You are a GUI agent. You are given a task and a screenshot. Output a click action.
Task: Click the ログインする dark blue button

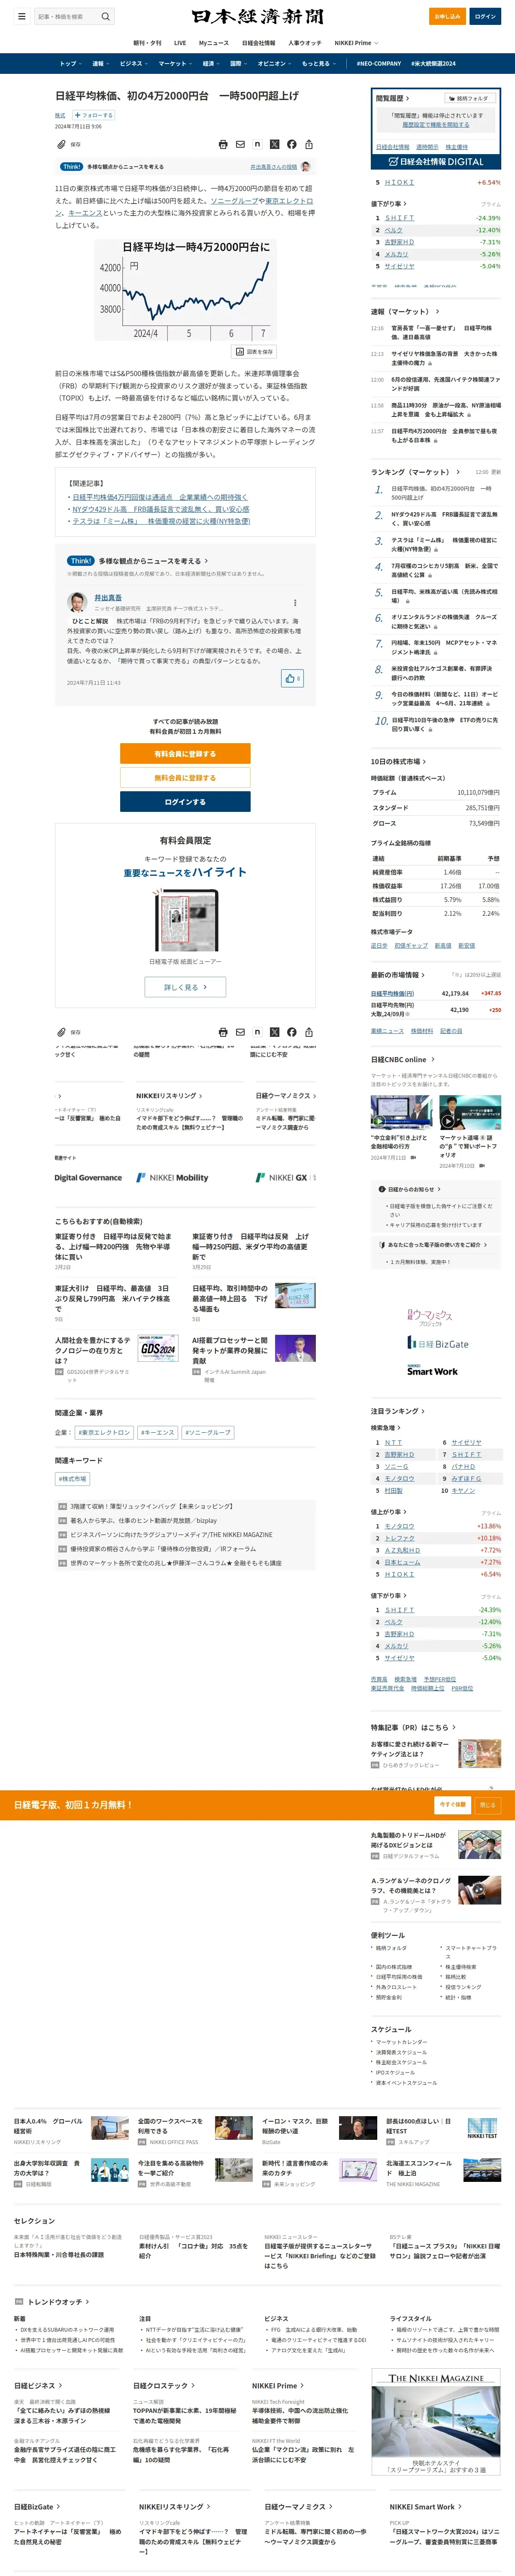point(185,801)
